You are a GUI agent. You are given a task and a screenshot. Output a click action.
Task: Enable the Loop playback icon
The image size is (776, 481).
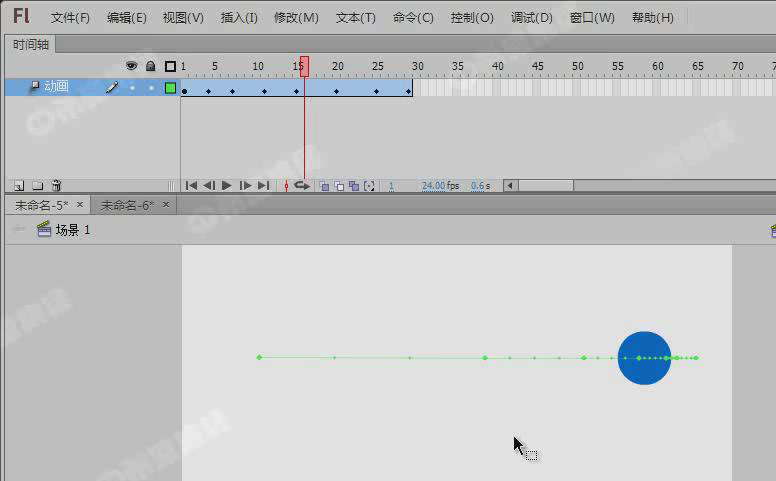301,186
